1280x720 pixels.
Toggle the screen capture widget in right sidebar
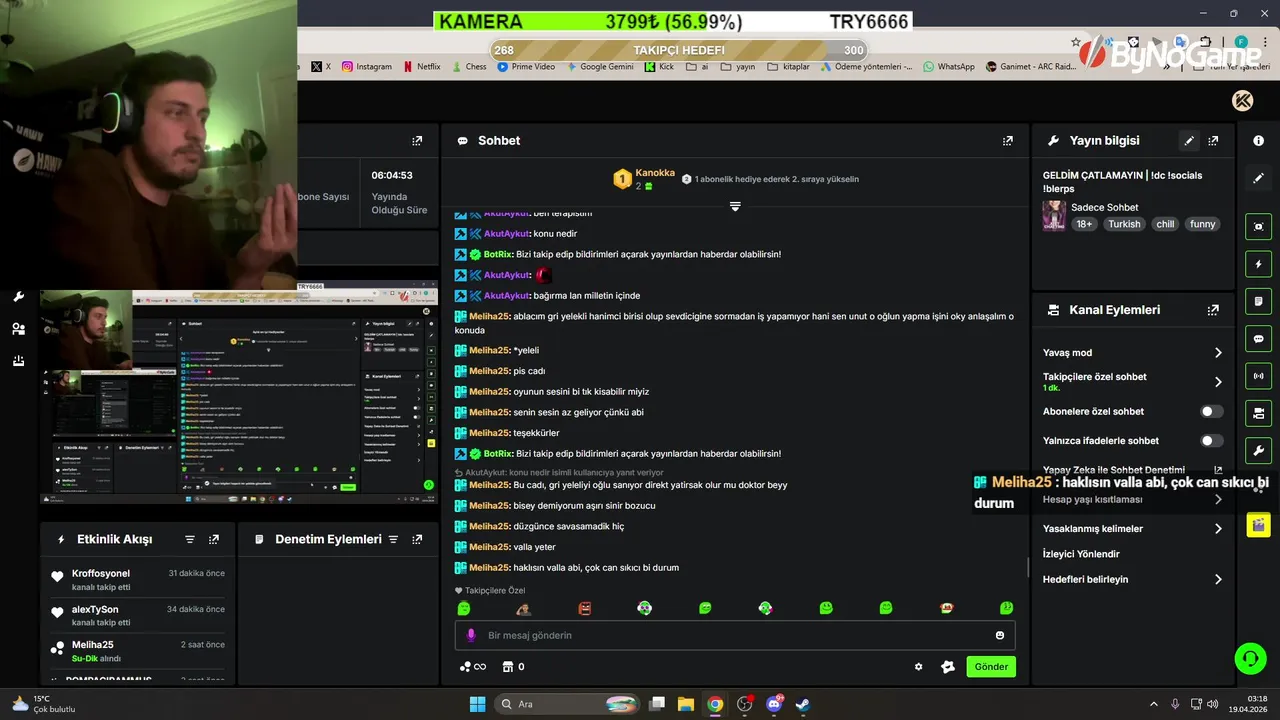click(x=1258, y=227)
